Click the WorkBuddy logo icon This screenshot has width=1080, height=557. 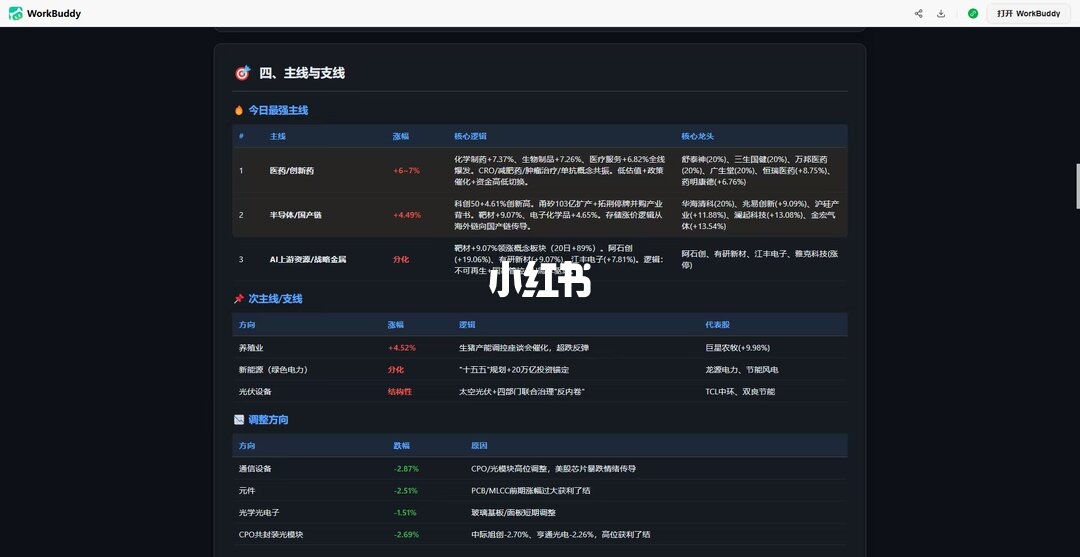coord(15,13)
